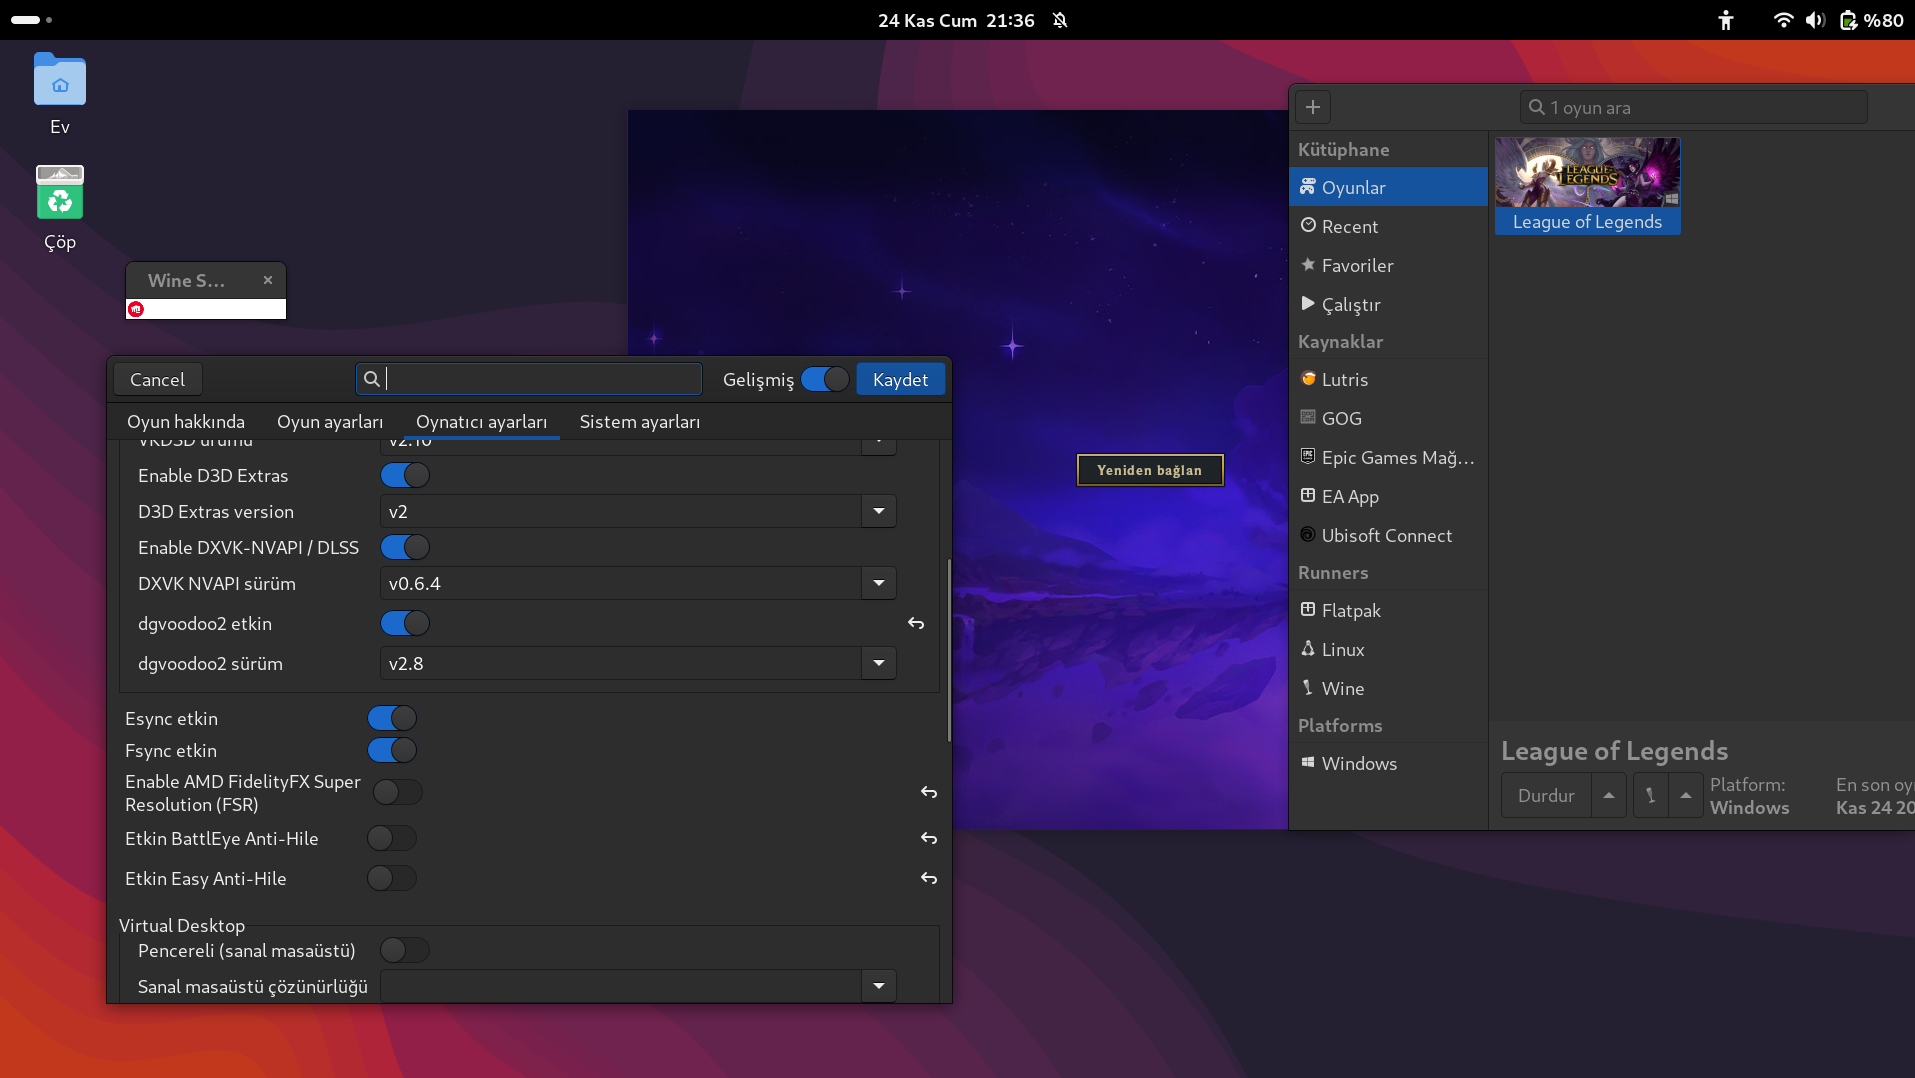Reset the FSR setting using revert arrow

[928, 793]
